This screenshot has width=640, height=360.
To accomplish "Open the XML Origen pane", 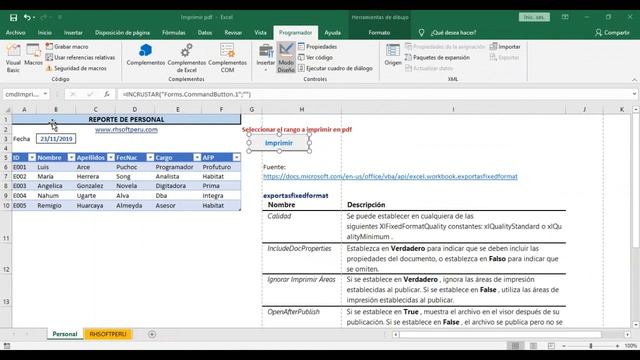I will (393, 55).
